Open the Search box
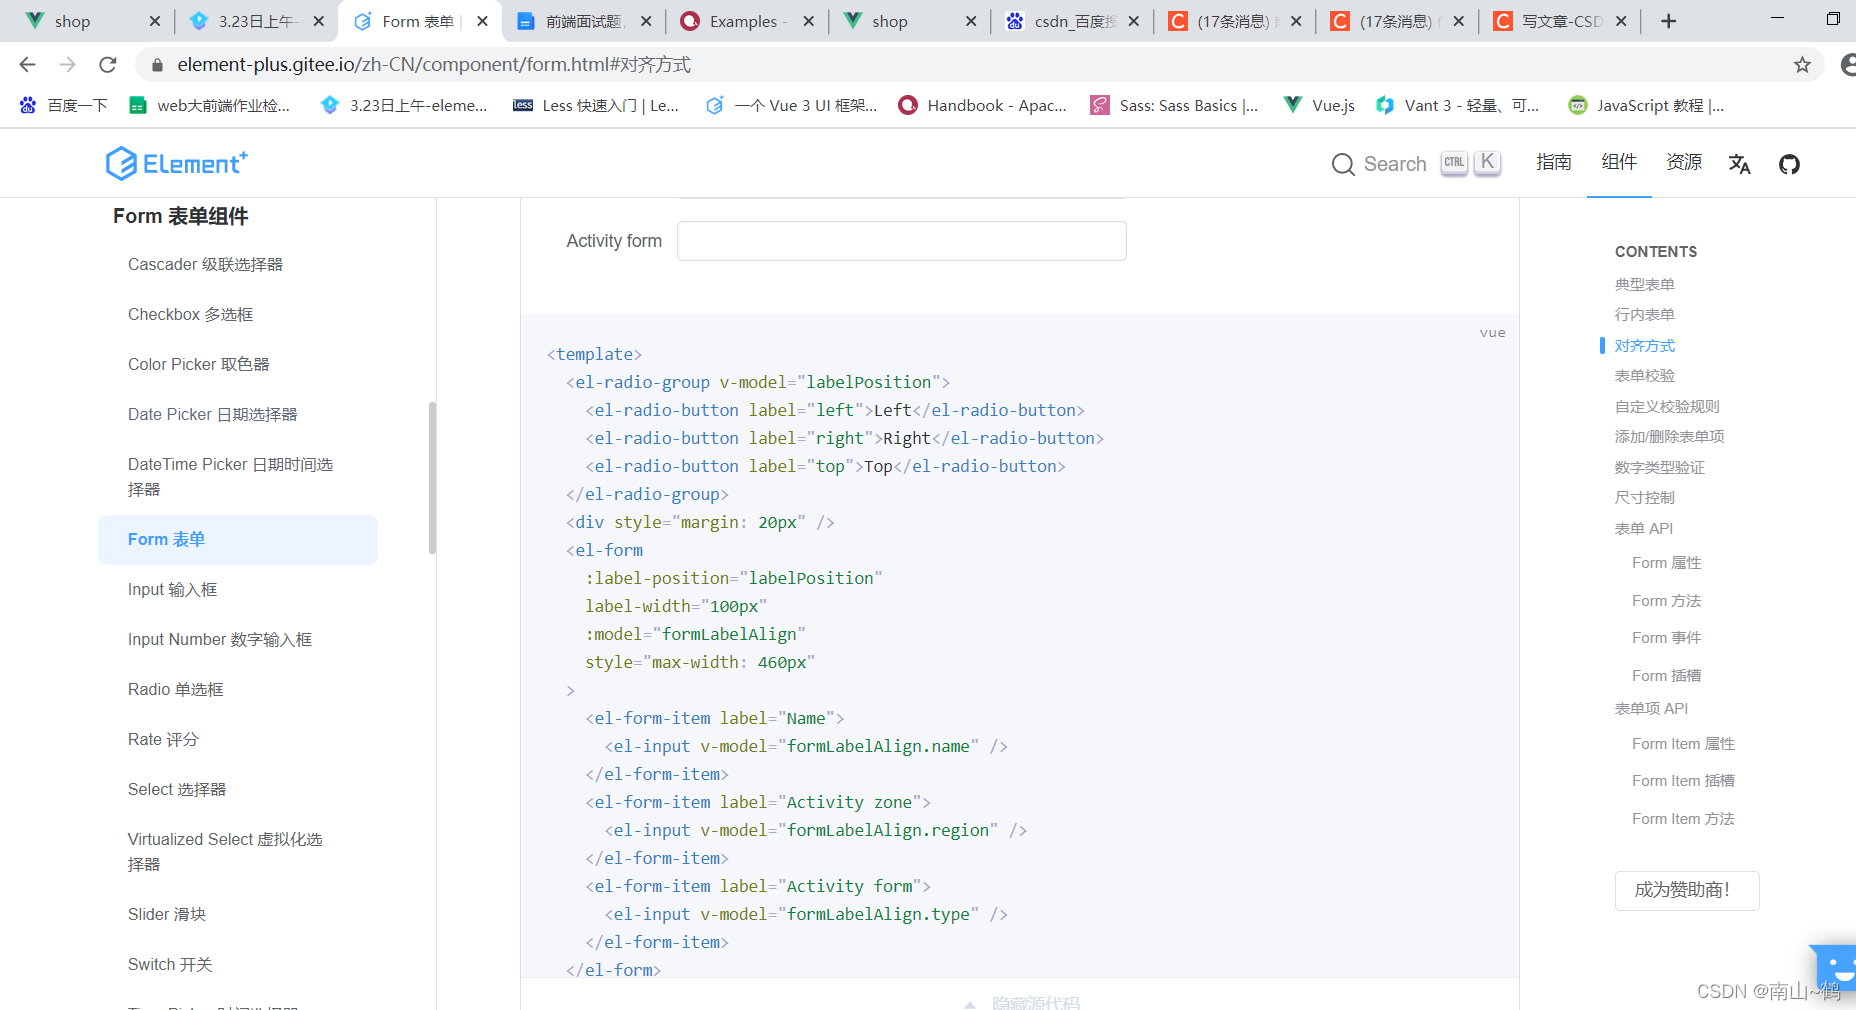This screenshot has height=1010, width=1856. click(x=1416, y=164)
